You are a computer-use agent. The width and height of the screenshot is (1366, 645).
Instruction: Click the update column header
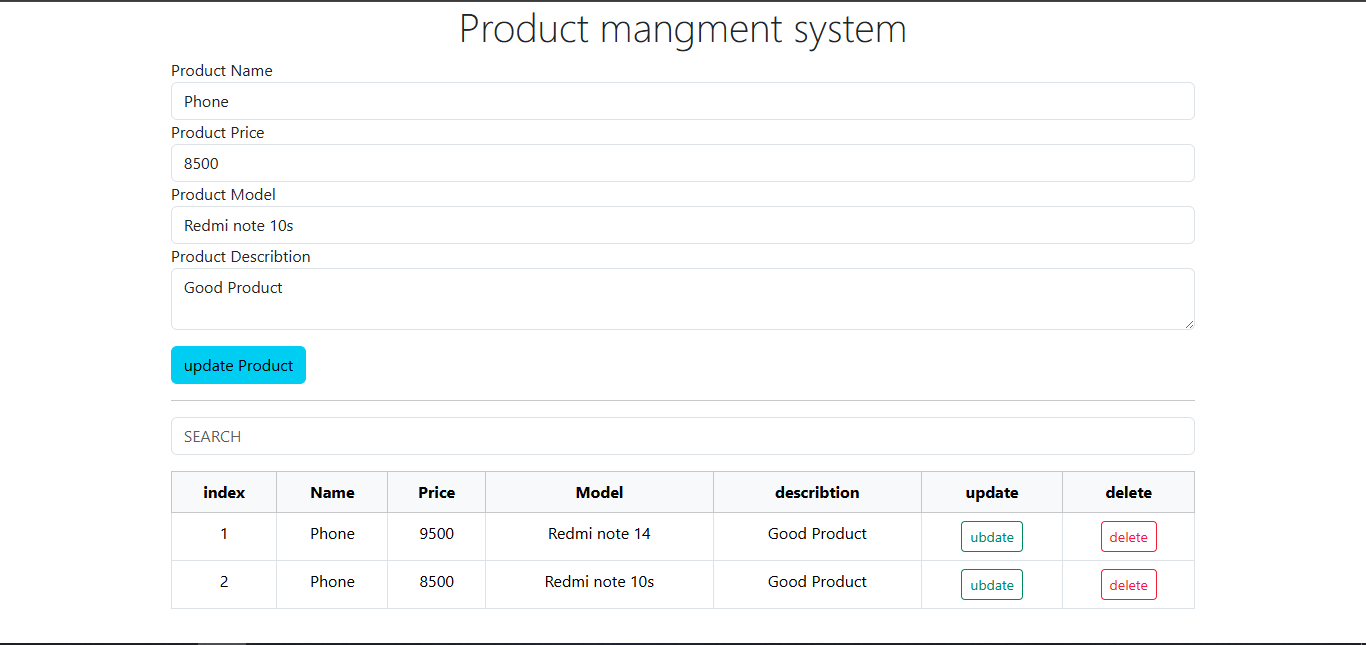[991, 492]
